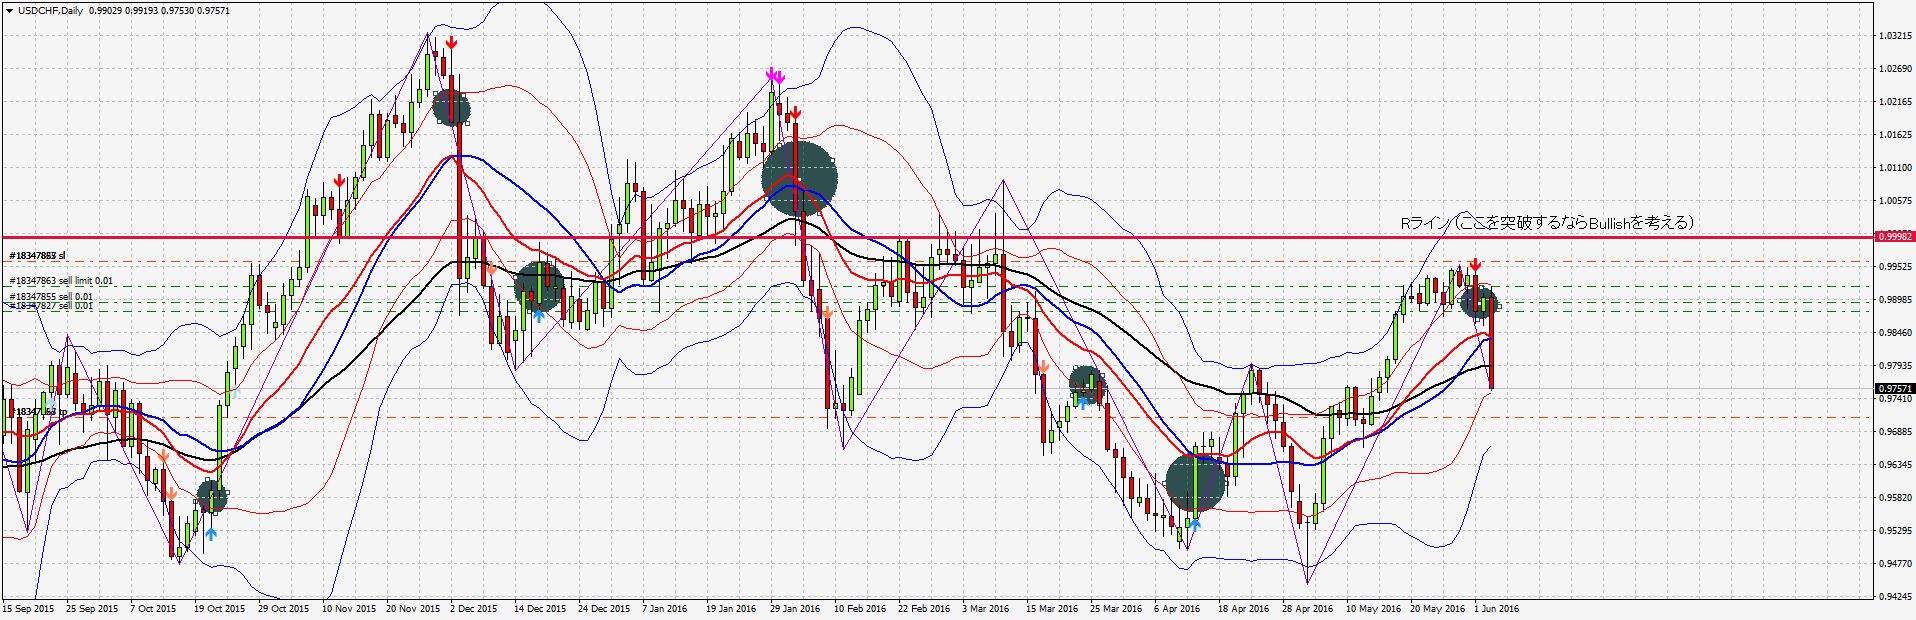Click the '#18347863 sell limit 0.01' order label
Screen dimensions: 1916x620
(x=61, y=281)
